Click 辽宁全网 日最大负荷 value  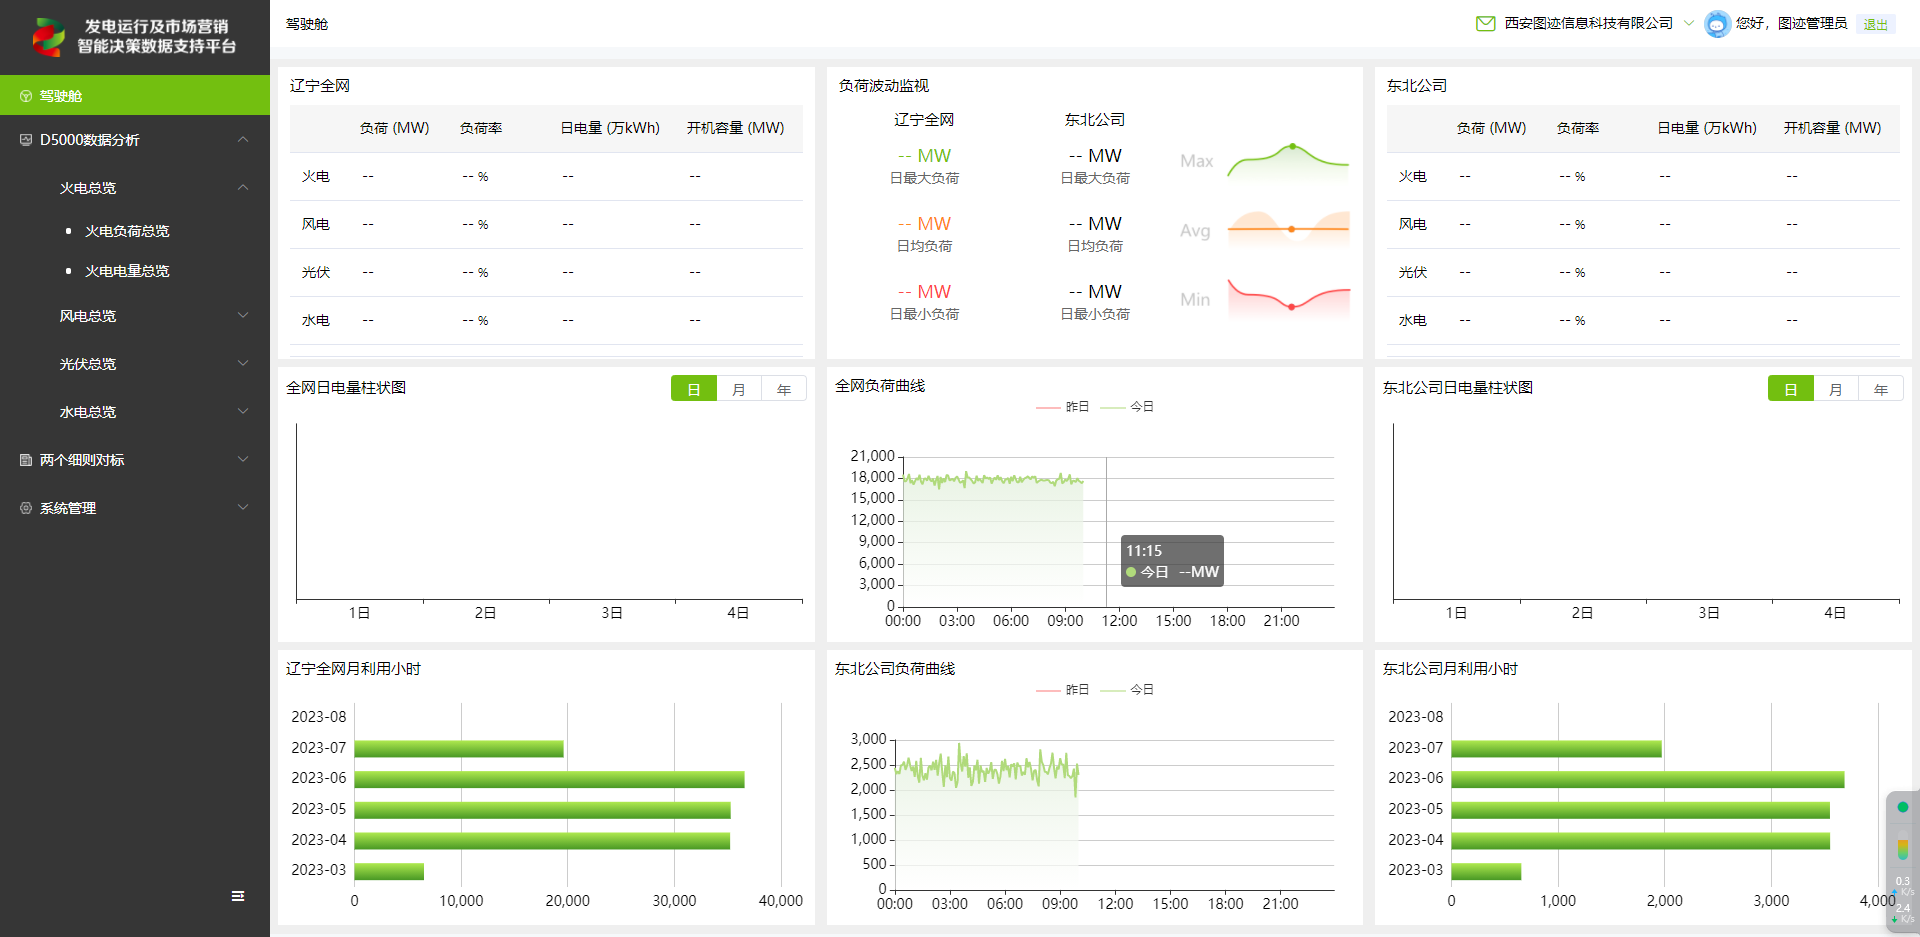click(924, 156)
